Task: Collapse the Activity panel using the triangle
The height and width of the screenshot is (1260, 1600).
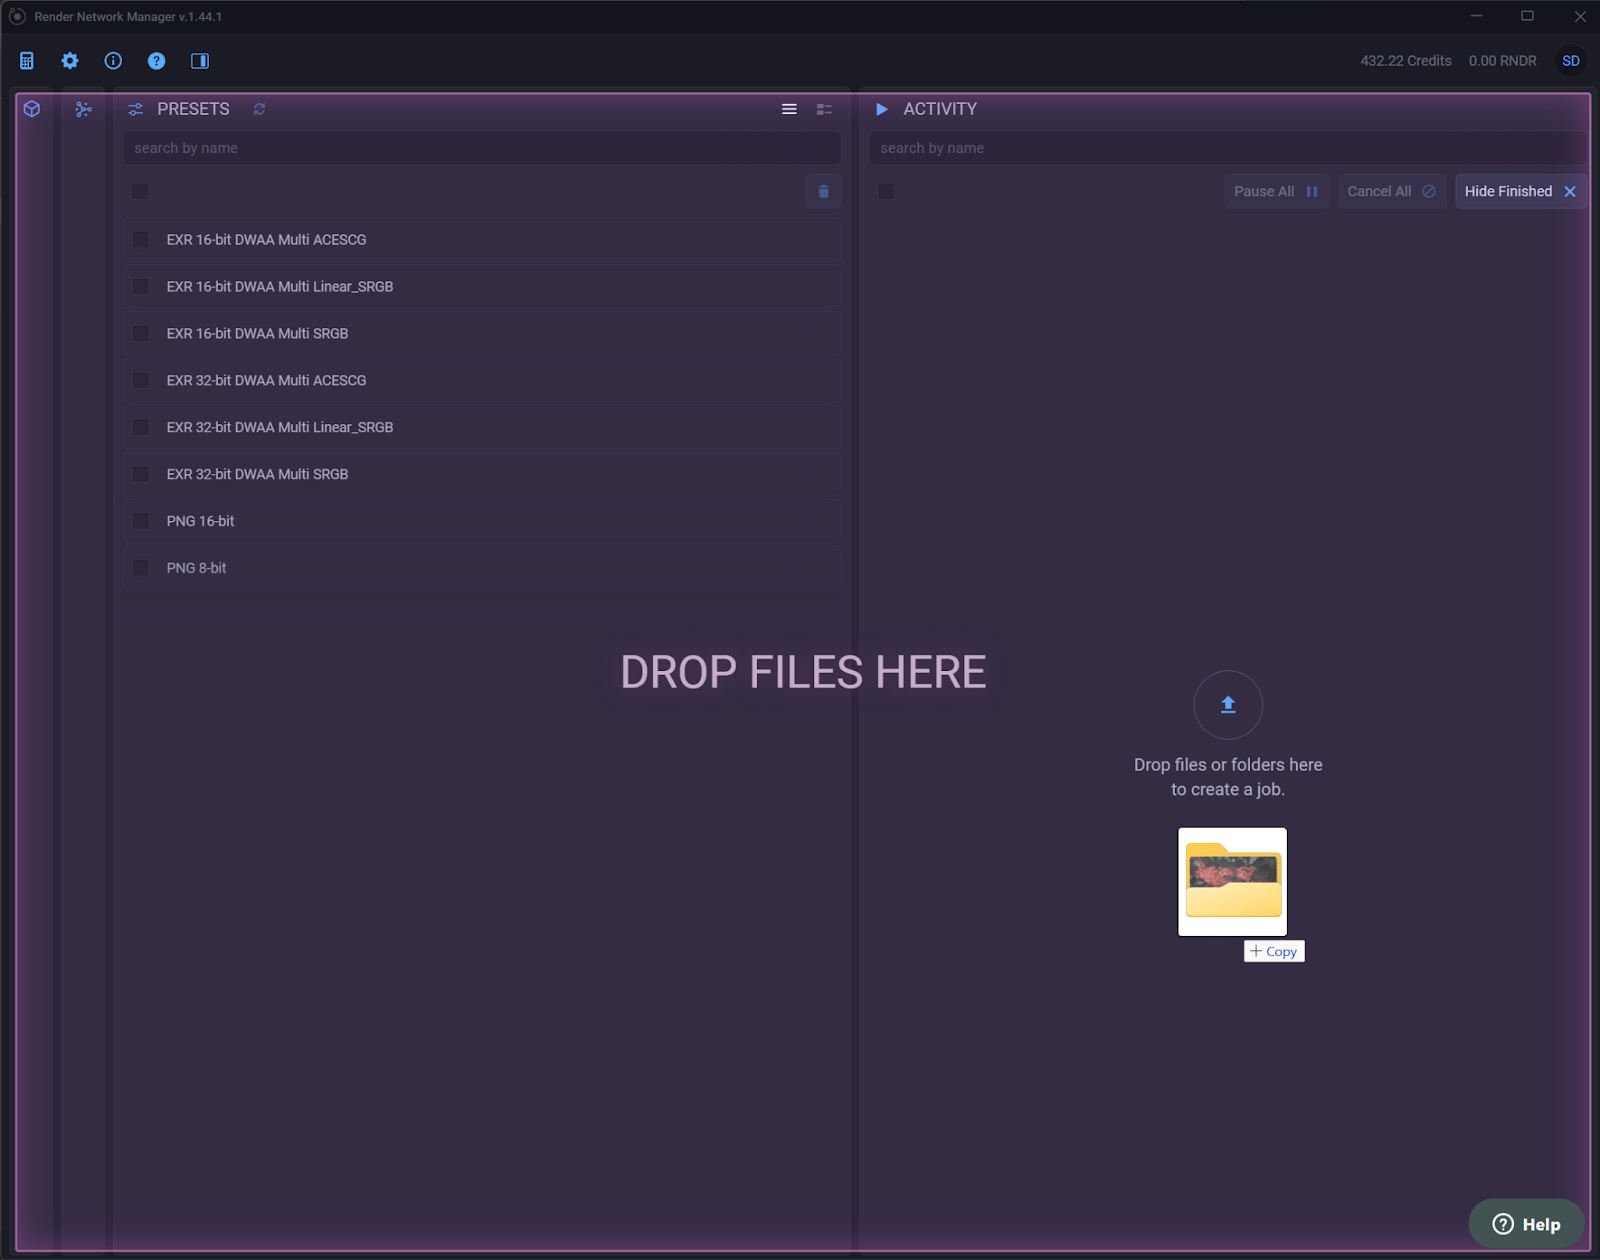Action: [882, 109]
